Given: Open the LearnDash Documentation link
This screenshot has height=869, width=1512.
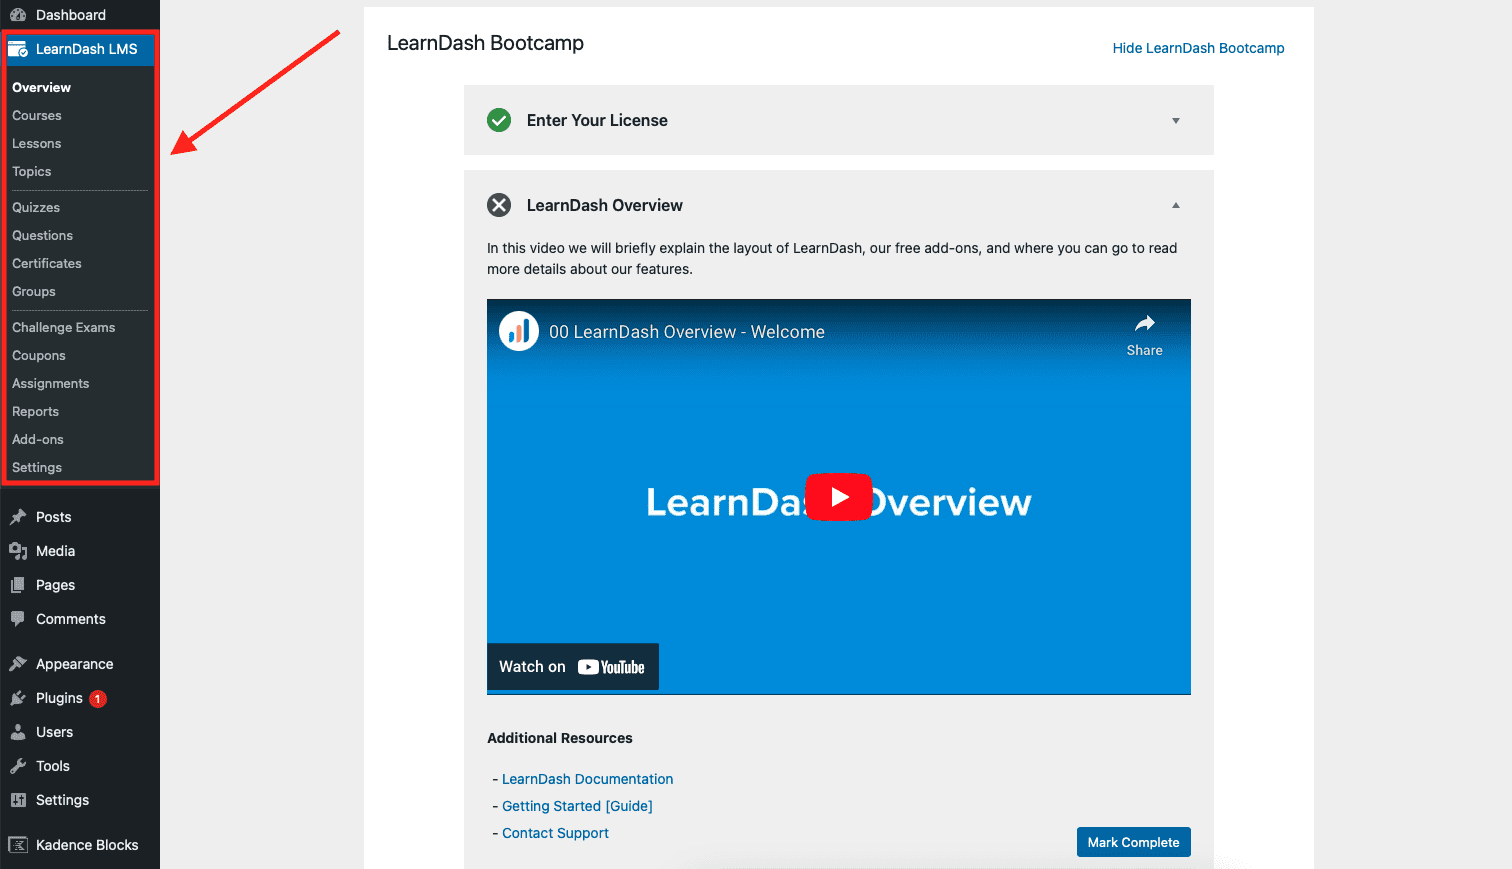Looking at the screenshot, I should point(588,779).
